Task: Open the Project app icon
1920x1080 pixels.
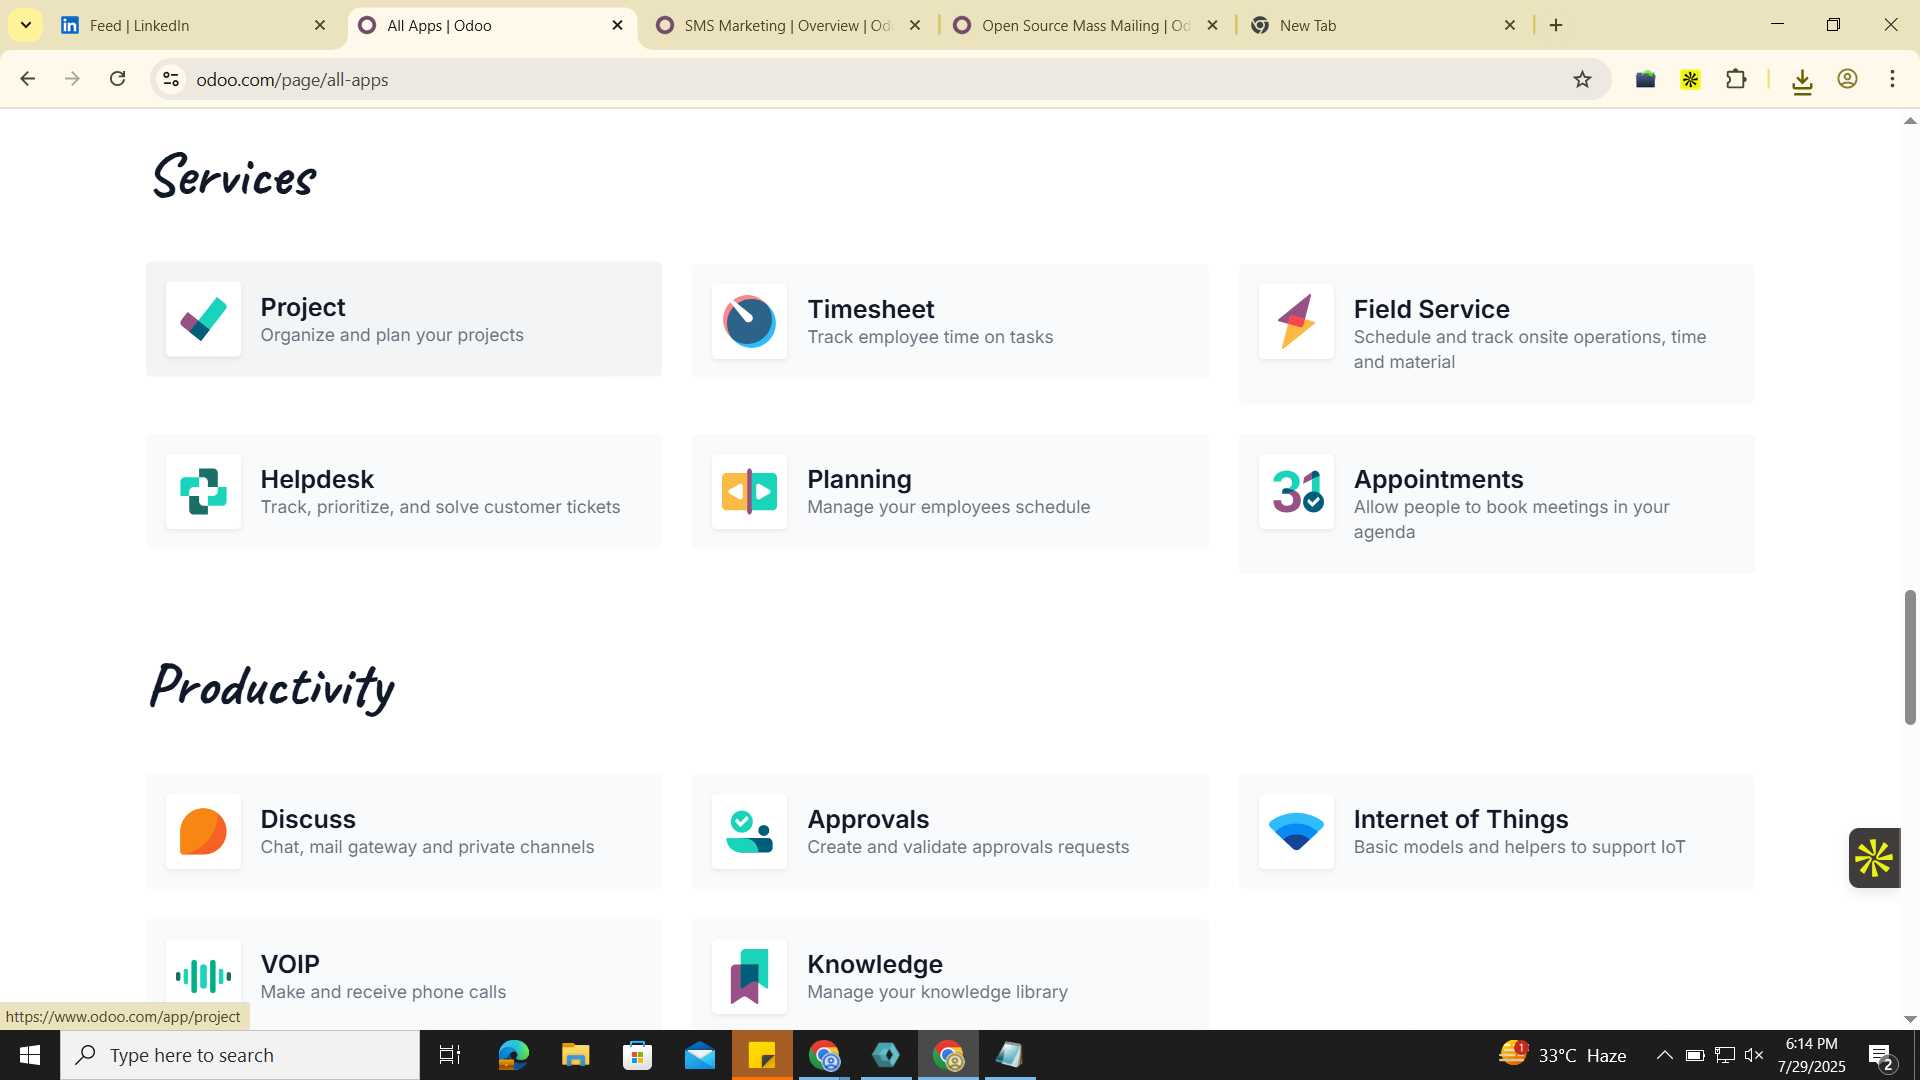Action: point(203,320)
